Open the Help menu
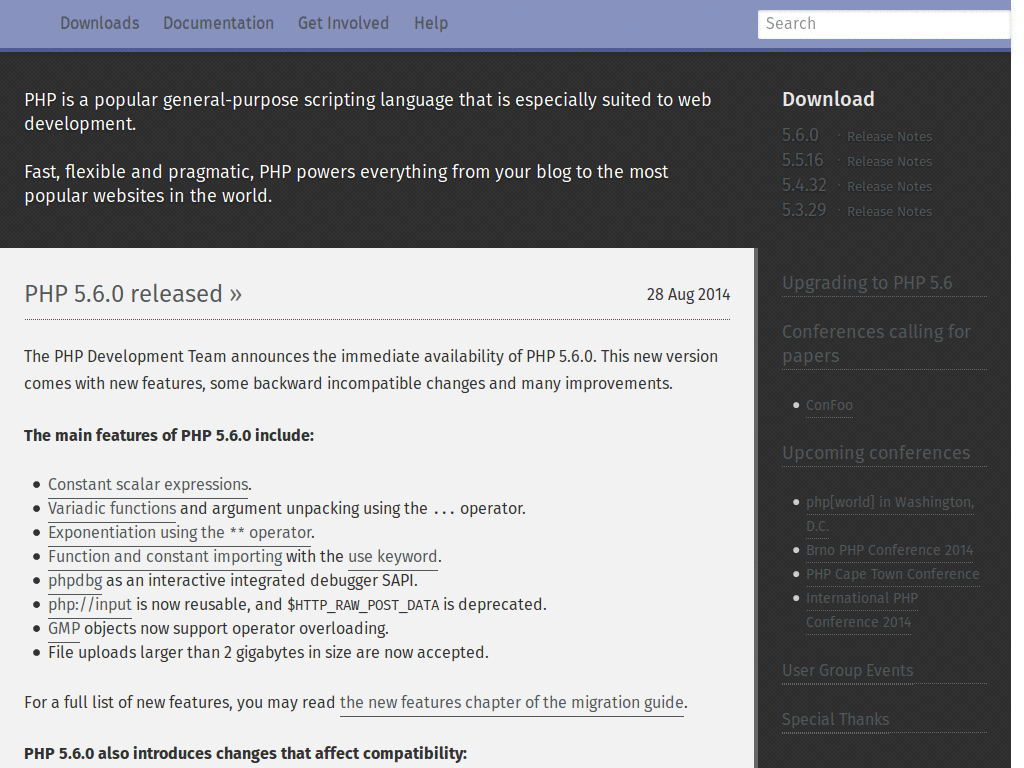 (x=431, y=24)
